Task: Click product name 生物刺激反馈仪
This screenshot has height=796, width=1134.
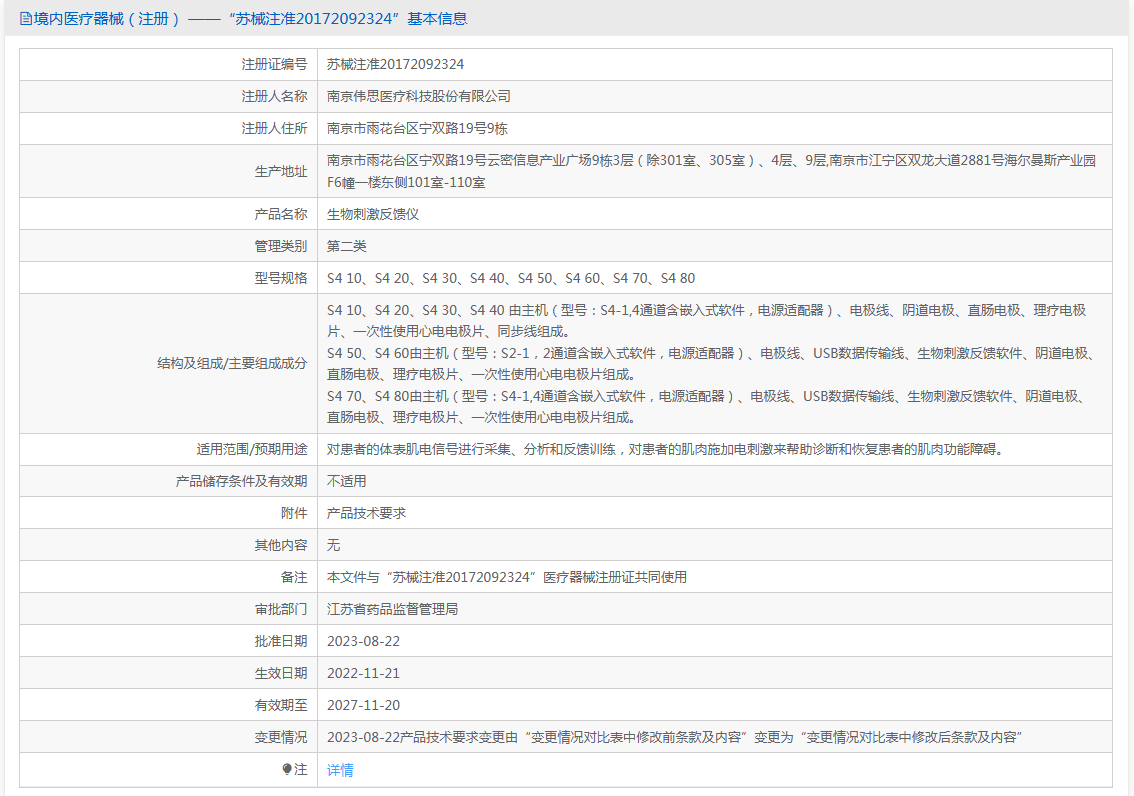Action: click(x=373, y=214)
